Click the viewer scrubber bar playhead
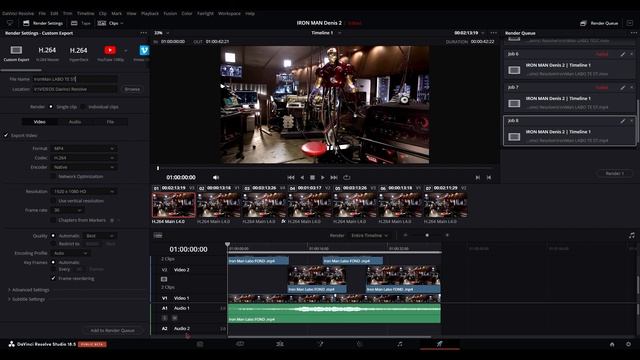The image size is (640, 360). coord(158,168)
